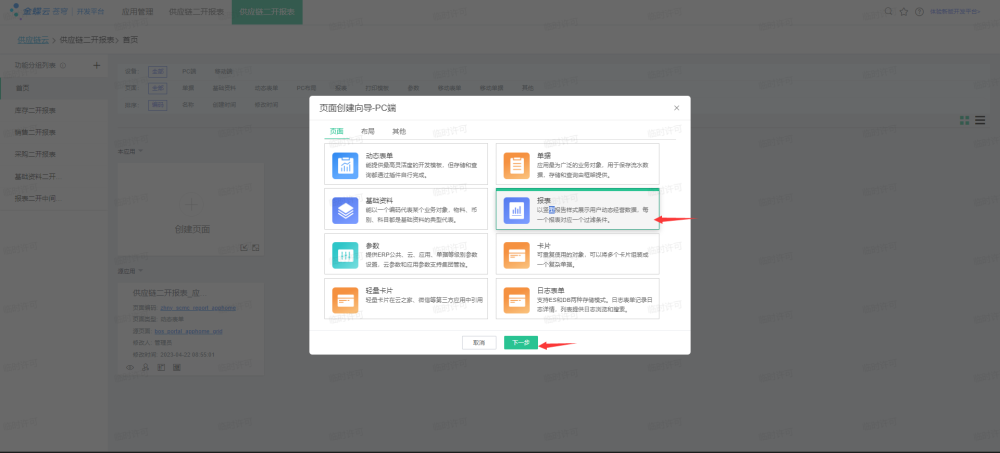
Task: Filter pages by 单据
Action: (x=189, y=88)
